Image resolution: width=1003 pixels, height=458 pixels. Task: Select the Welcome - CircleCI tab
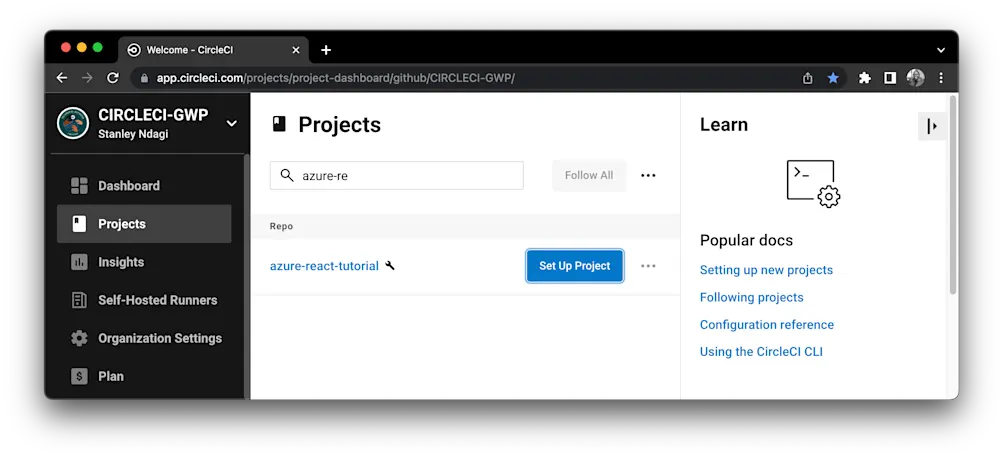213,50
